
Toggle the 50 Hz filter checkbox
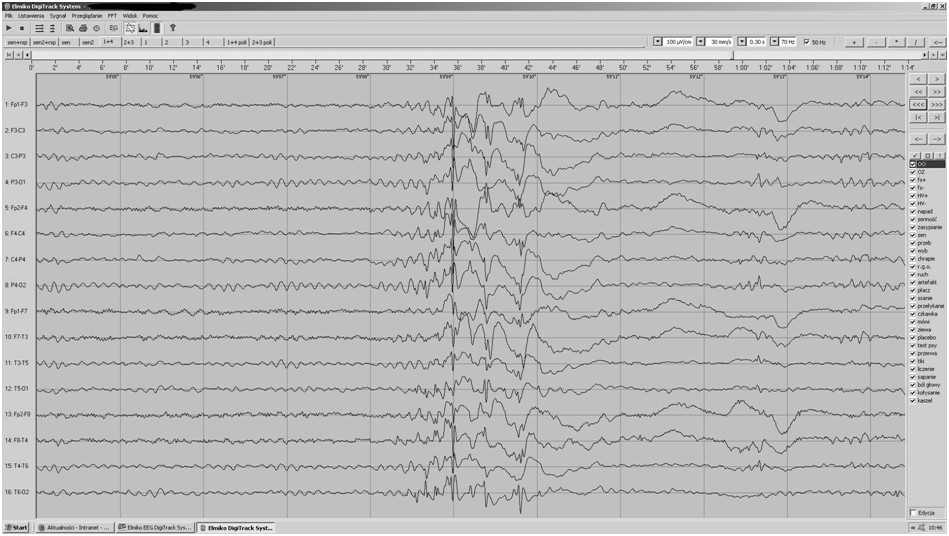click(x=806, y=42)
